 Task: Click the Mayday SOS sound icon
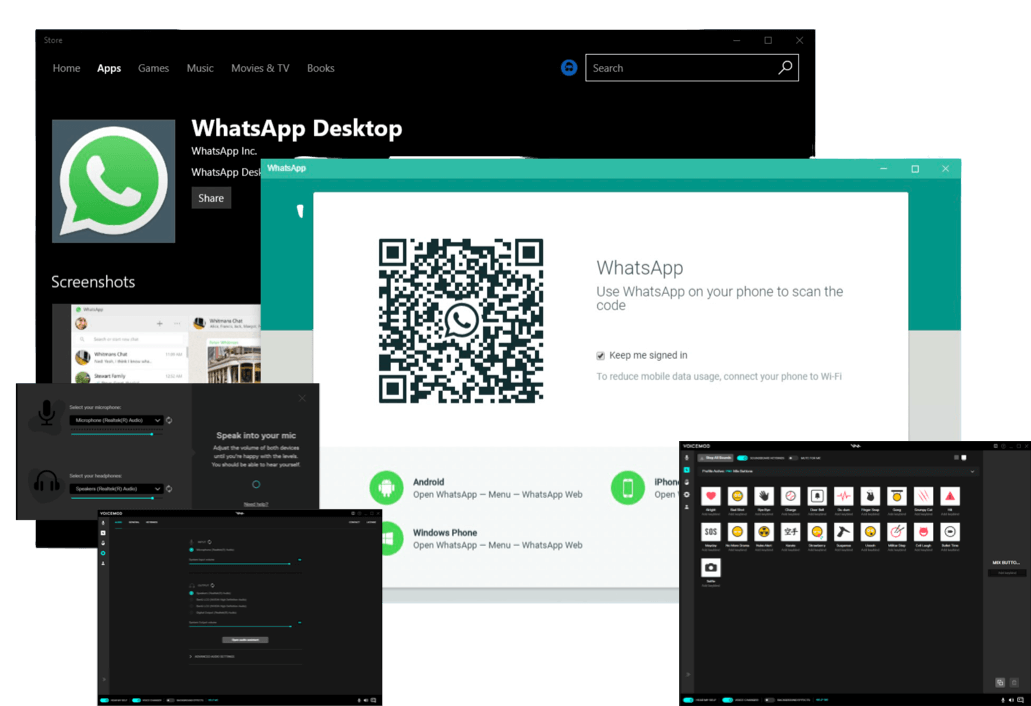point(711,531)
